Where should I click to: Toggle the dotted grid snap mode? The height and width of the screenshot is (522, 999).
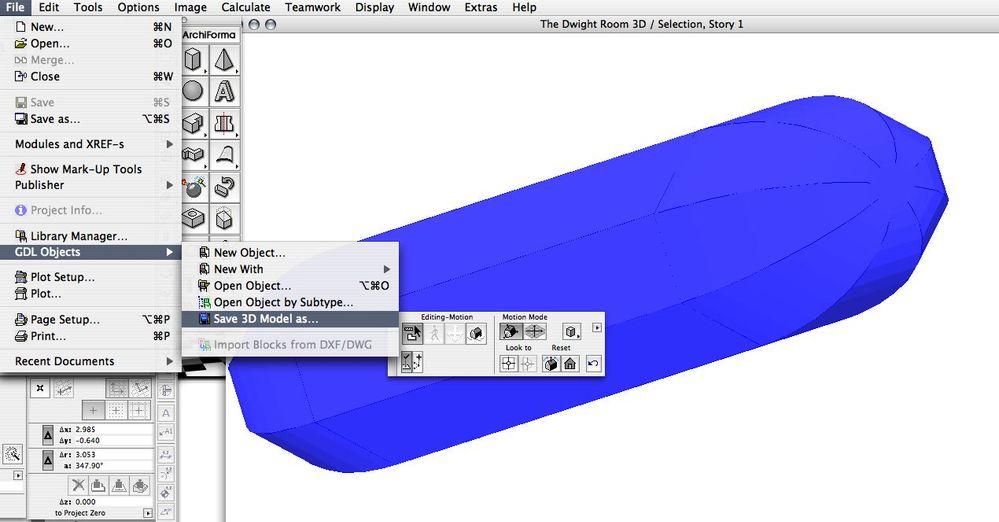tap(116, 410)
